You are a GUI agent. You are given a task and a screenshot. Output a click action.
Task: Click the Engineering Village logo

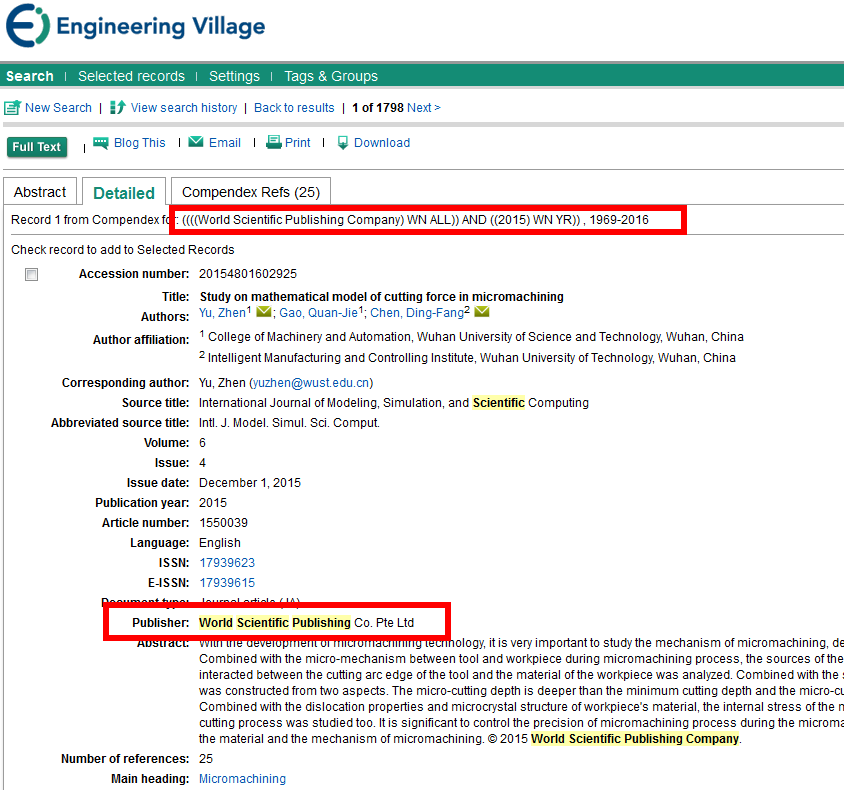click(x=135, y=27)
